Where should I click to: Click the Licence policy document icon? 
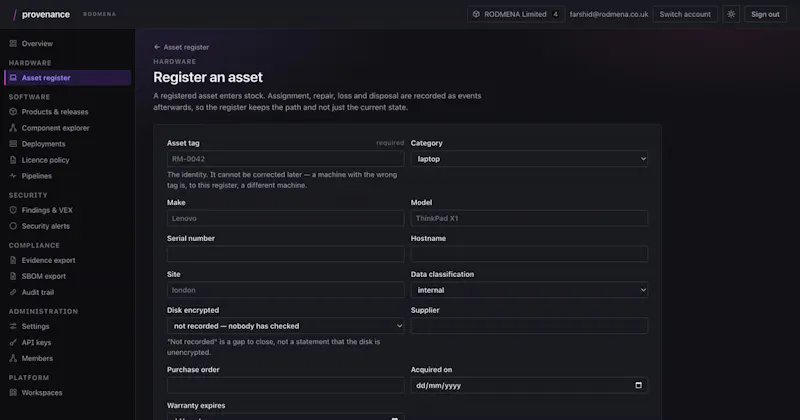[x=13, y=160]
